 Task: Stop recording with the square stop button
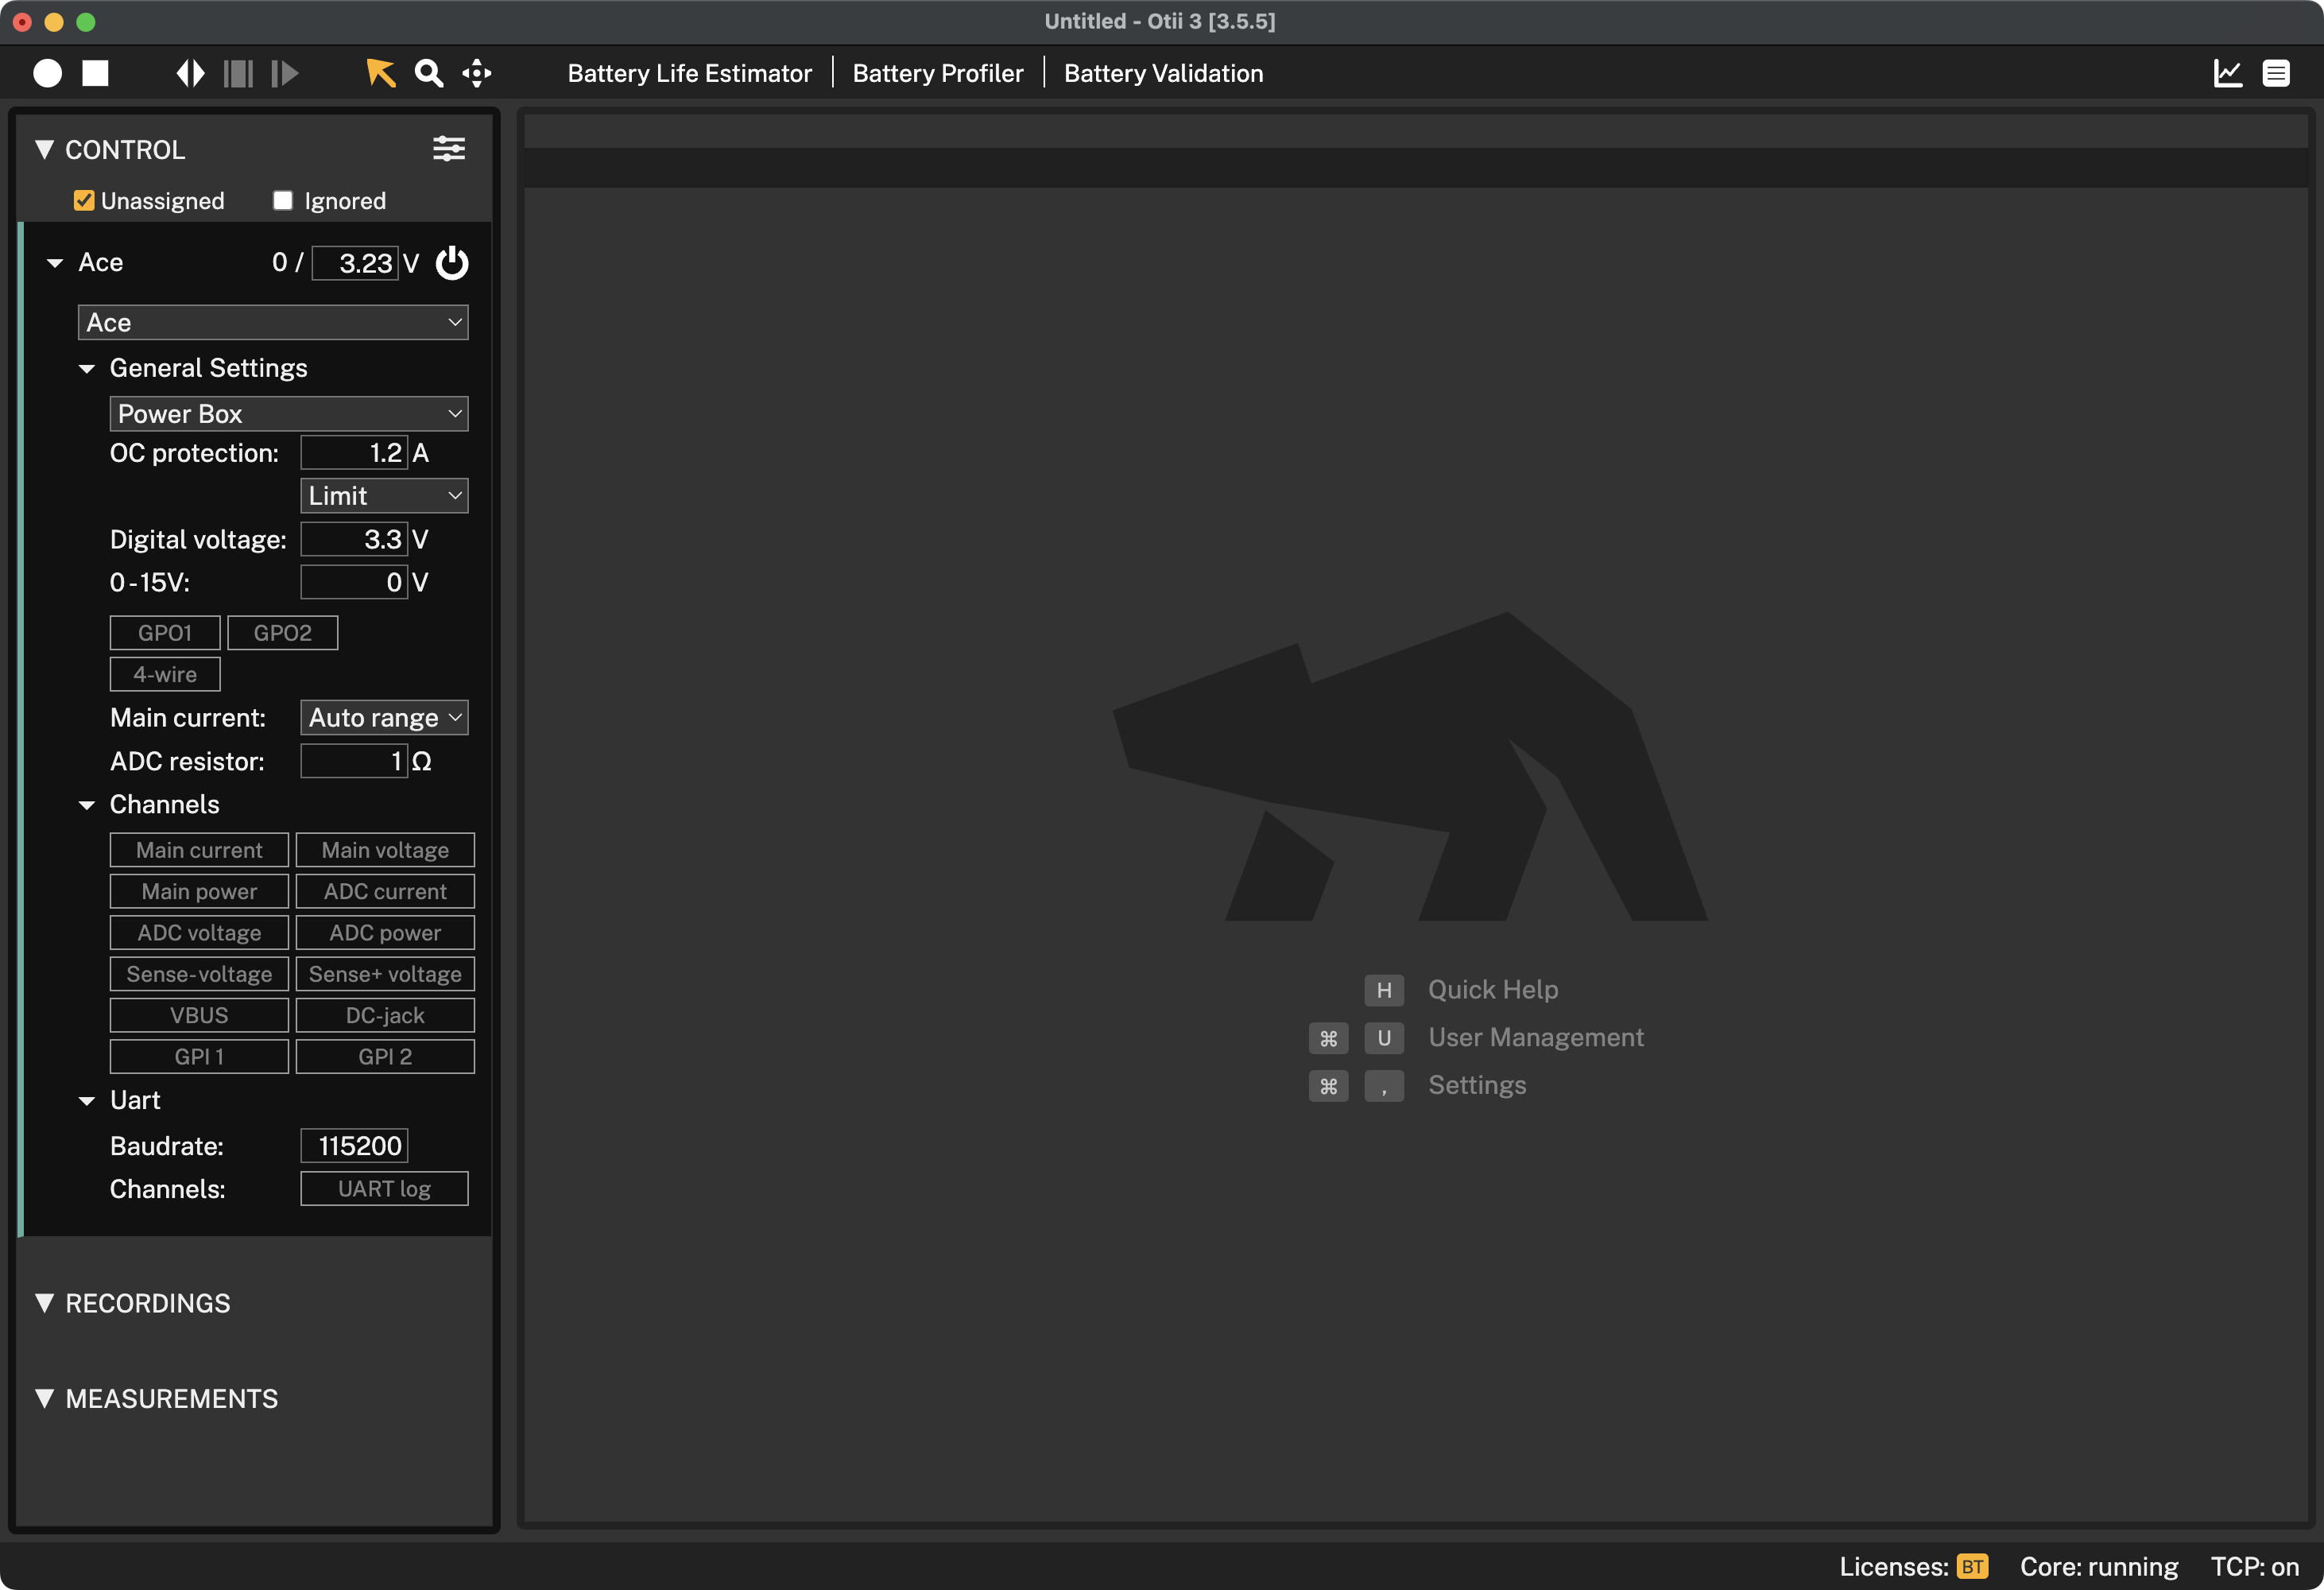[95, 73]
